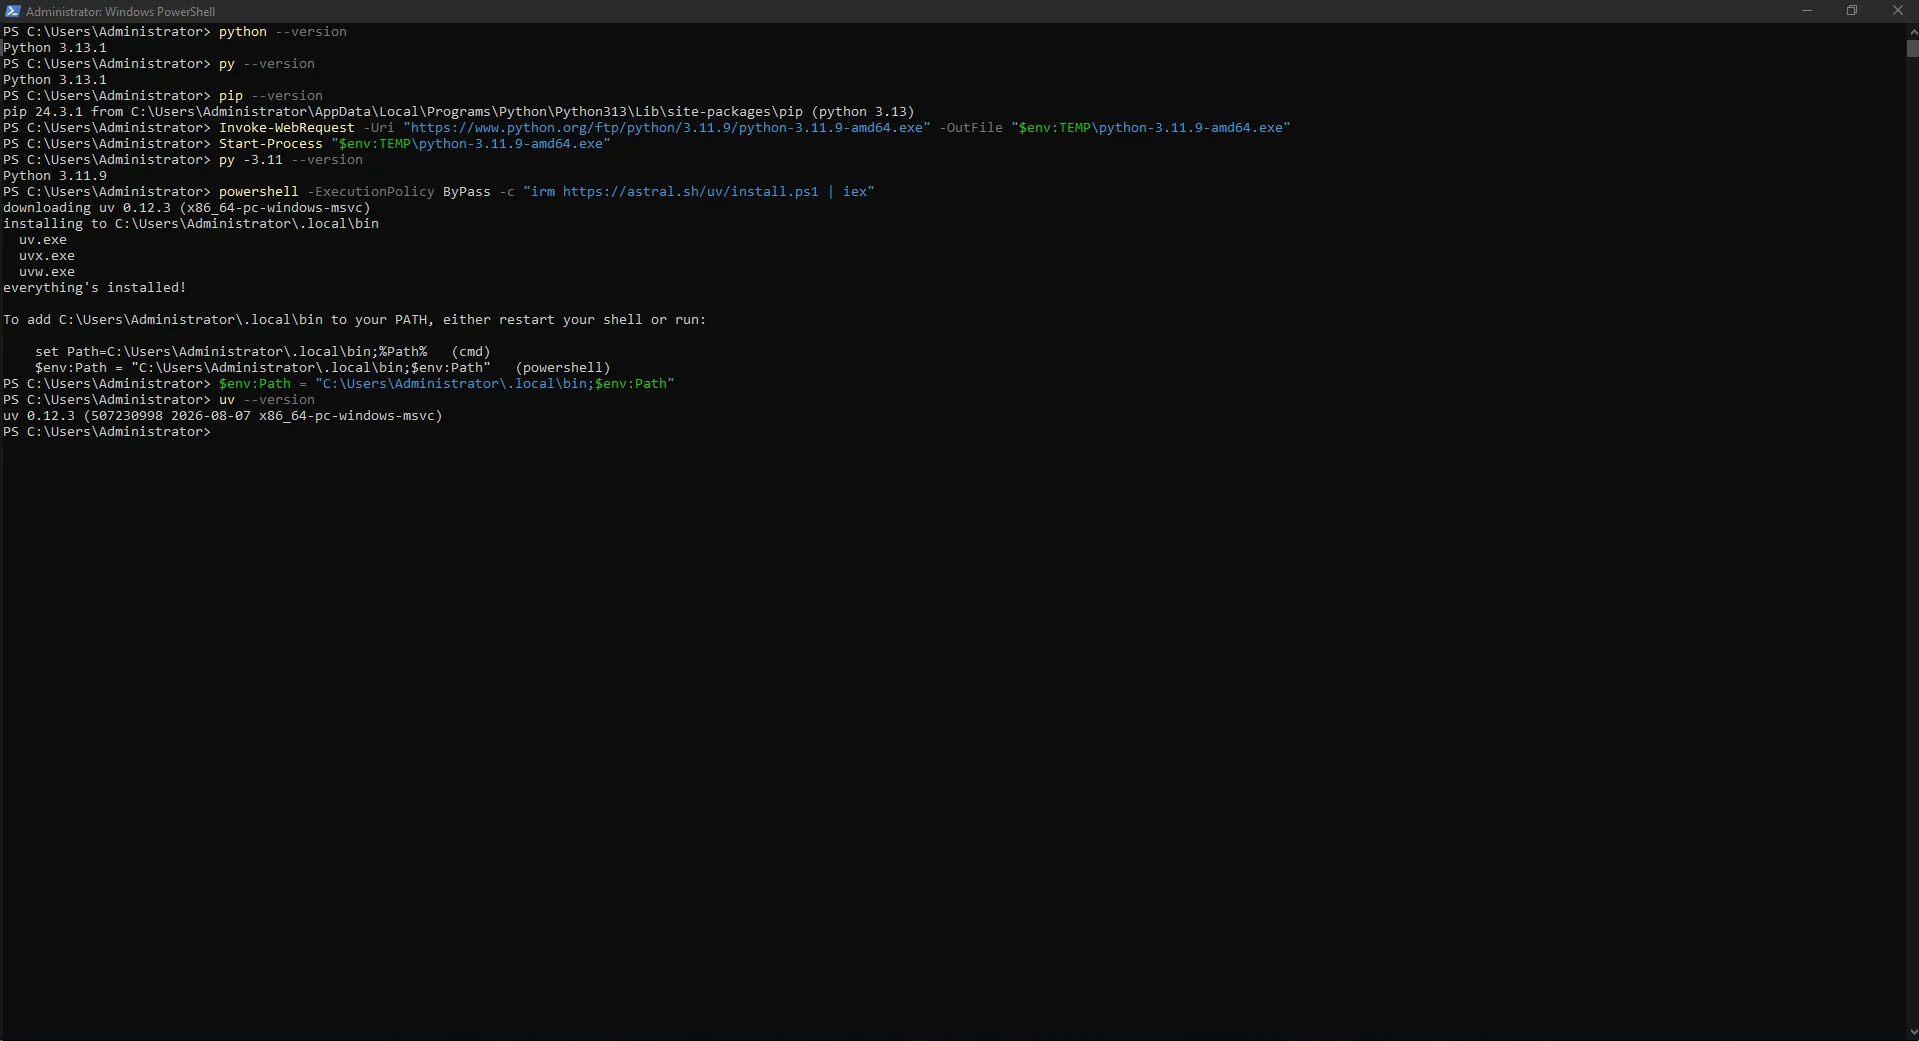Click the 'pip 24.3.1 from' output line
Image resolution: width=1919 pixels, height=1041 pixels.
click(459, 112)
